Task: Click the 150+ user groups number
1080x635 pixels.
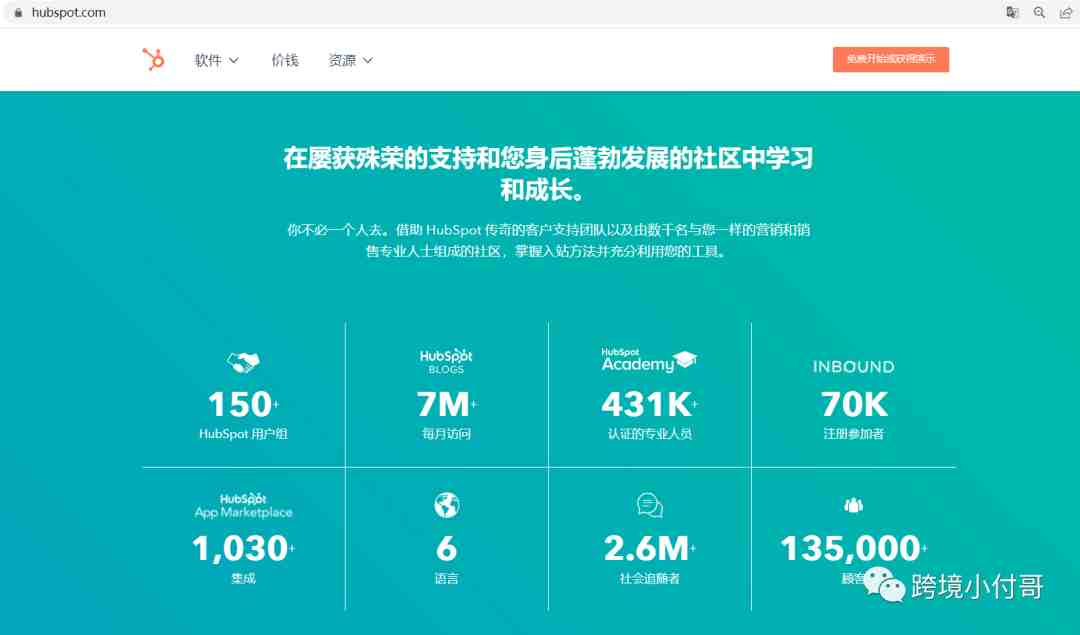Action: coord(243,404)
